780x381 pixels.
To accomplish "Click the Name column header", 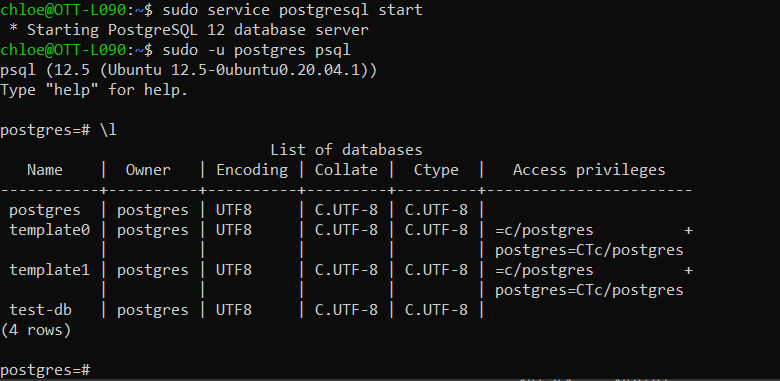I will point(45,170).
